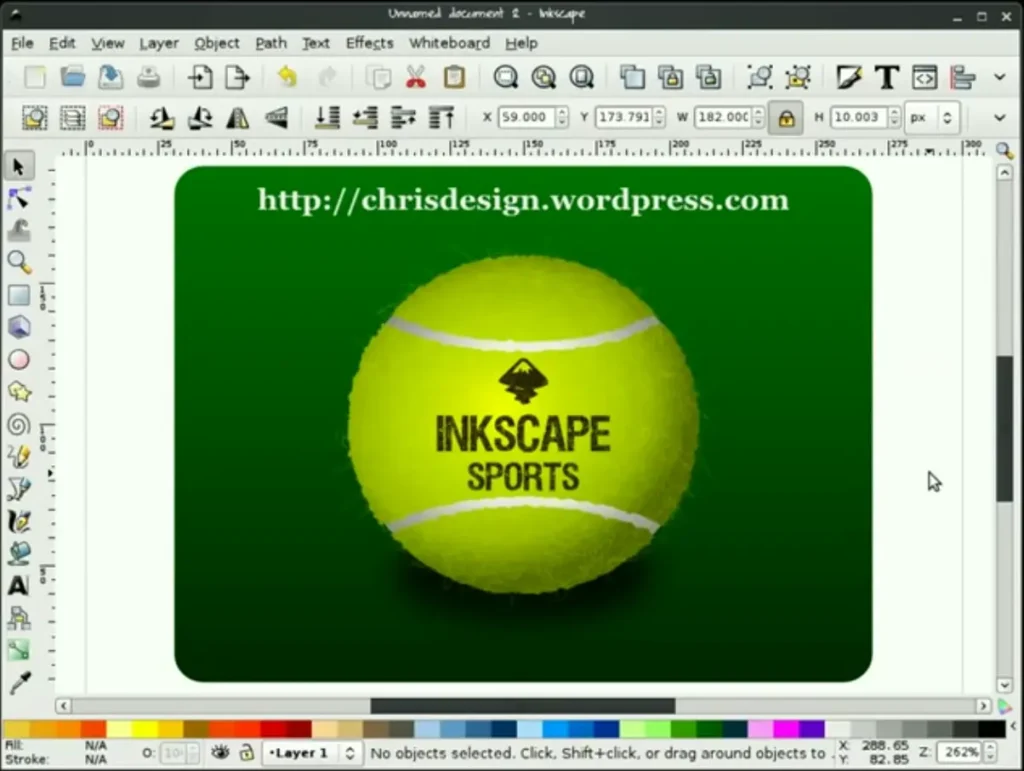1024x771 pixels.
Task: Step the zoom percentage spinner
Action: coord(990,752)
